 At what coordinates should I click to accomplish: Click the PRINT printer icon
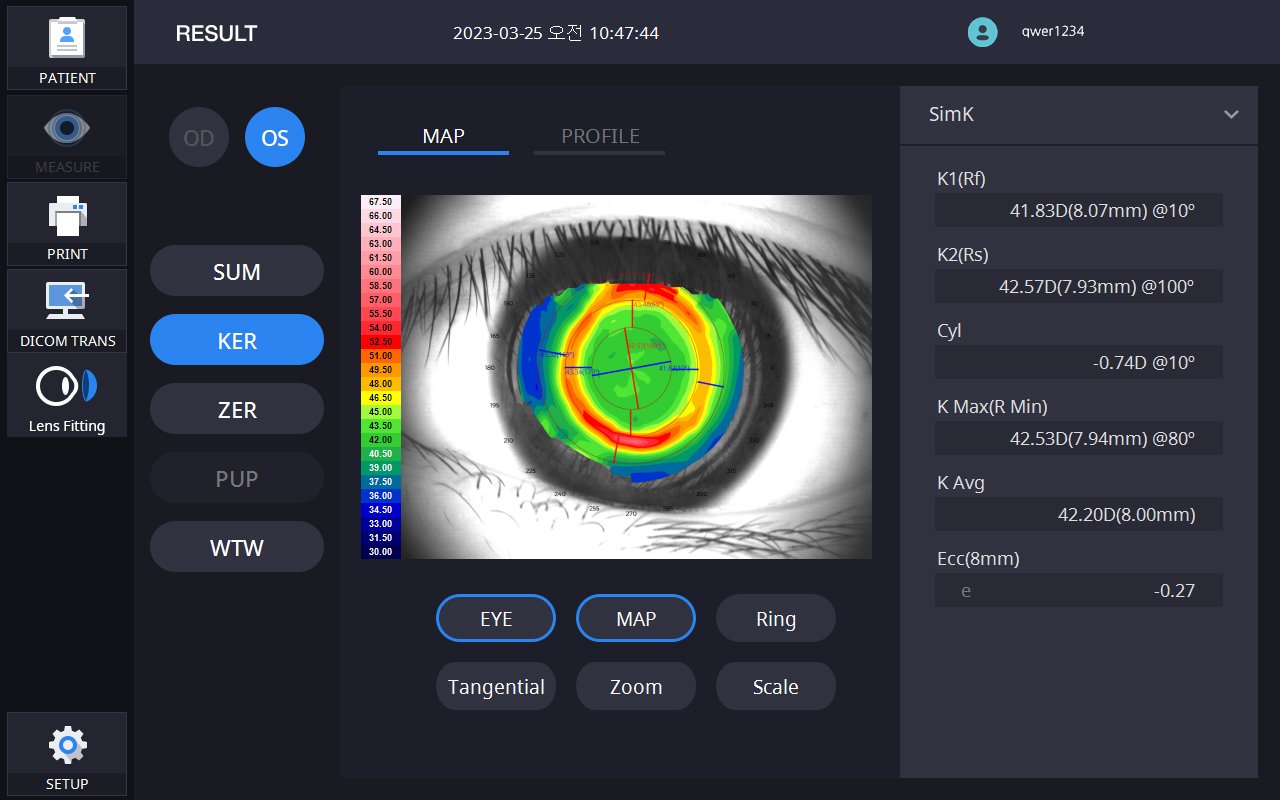tap(67, 214)
